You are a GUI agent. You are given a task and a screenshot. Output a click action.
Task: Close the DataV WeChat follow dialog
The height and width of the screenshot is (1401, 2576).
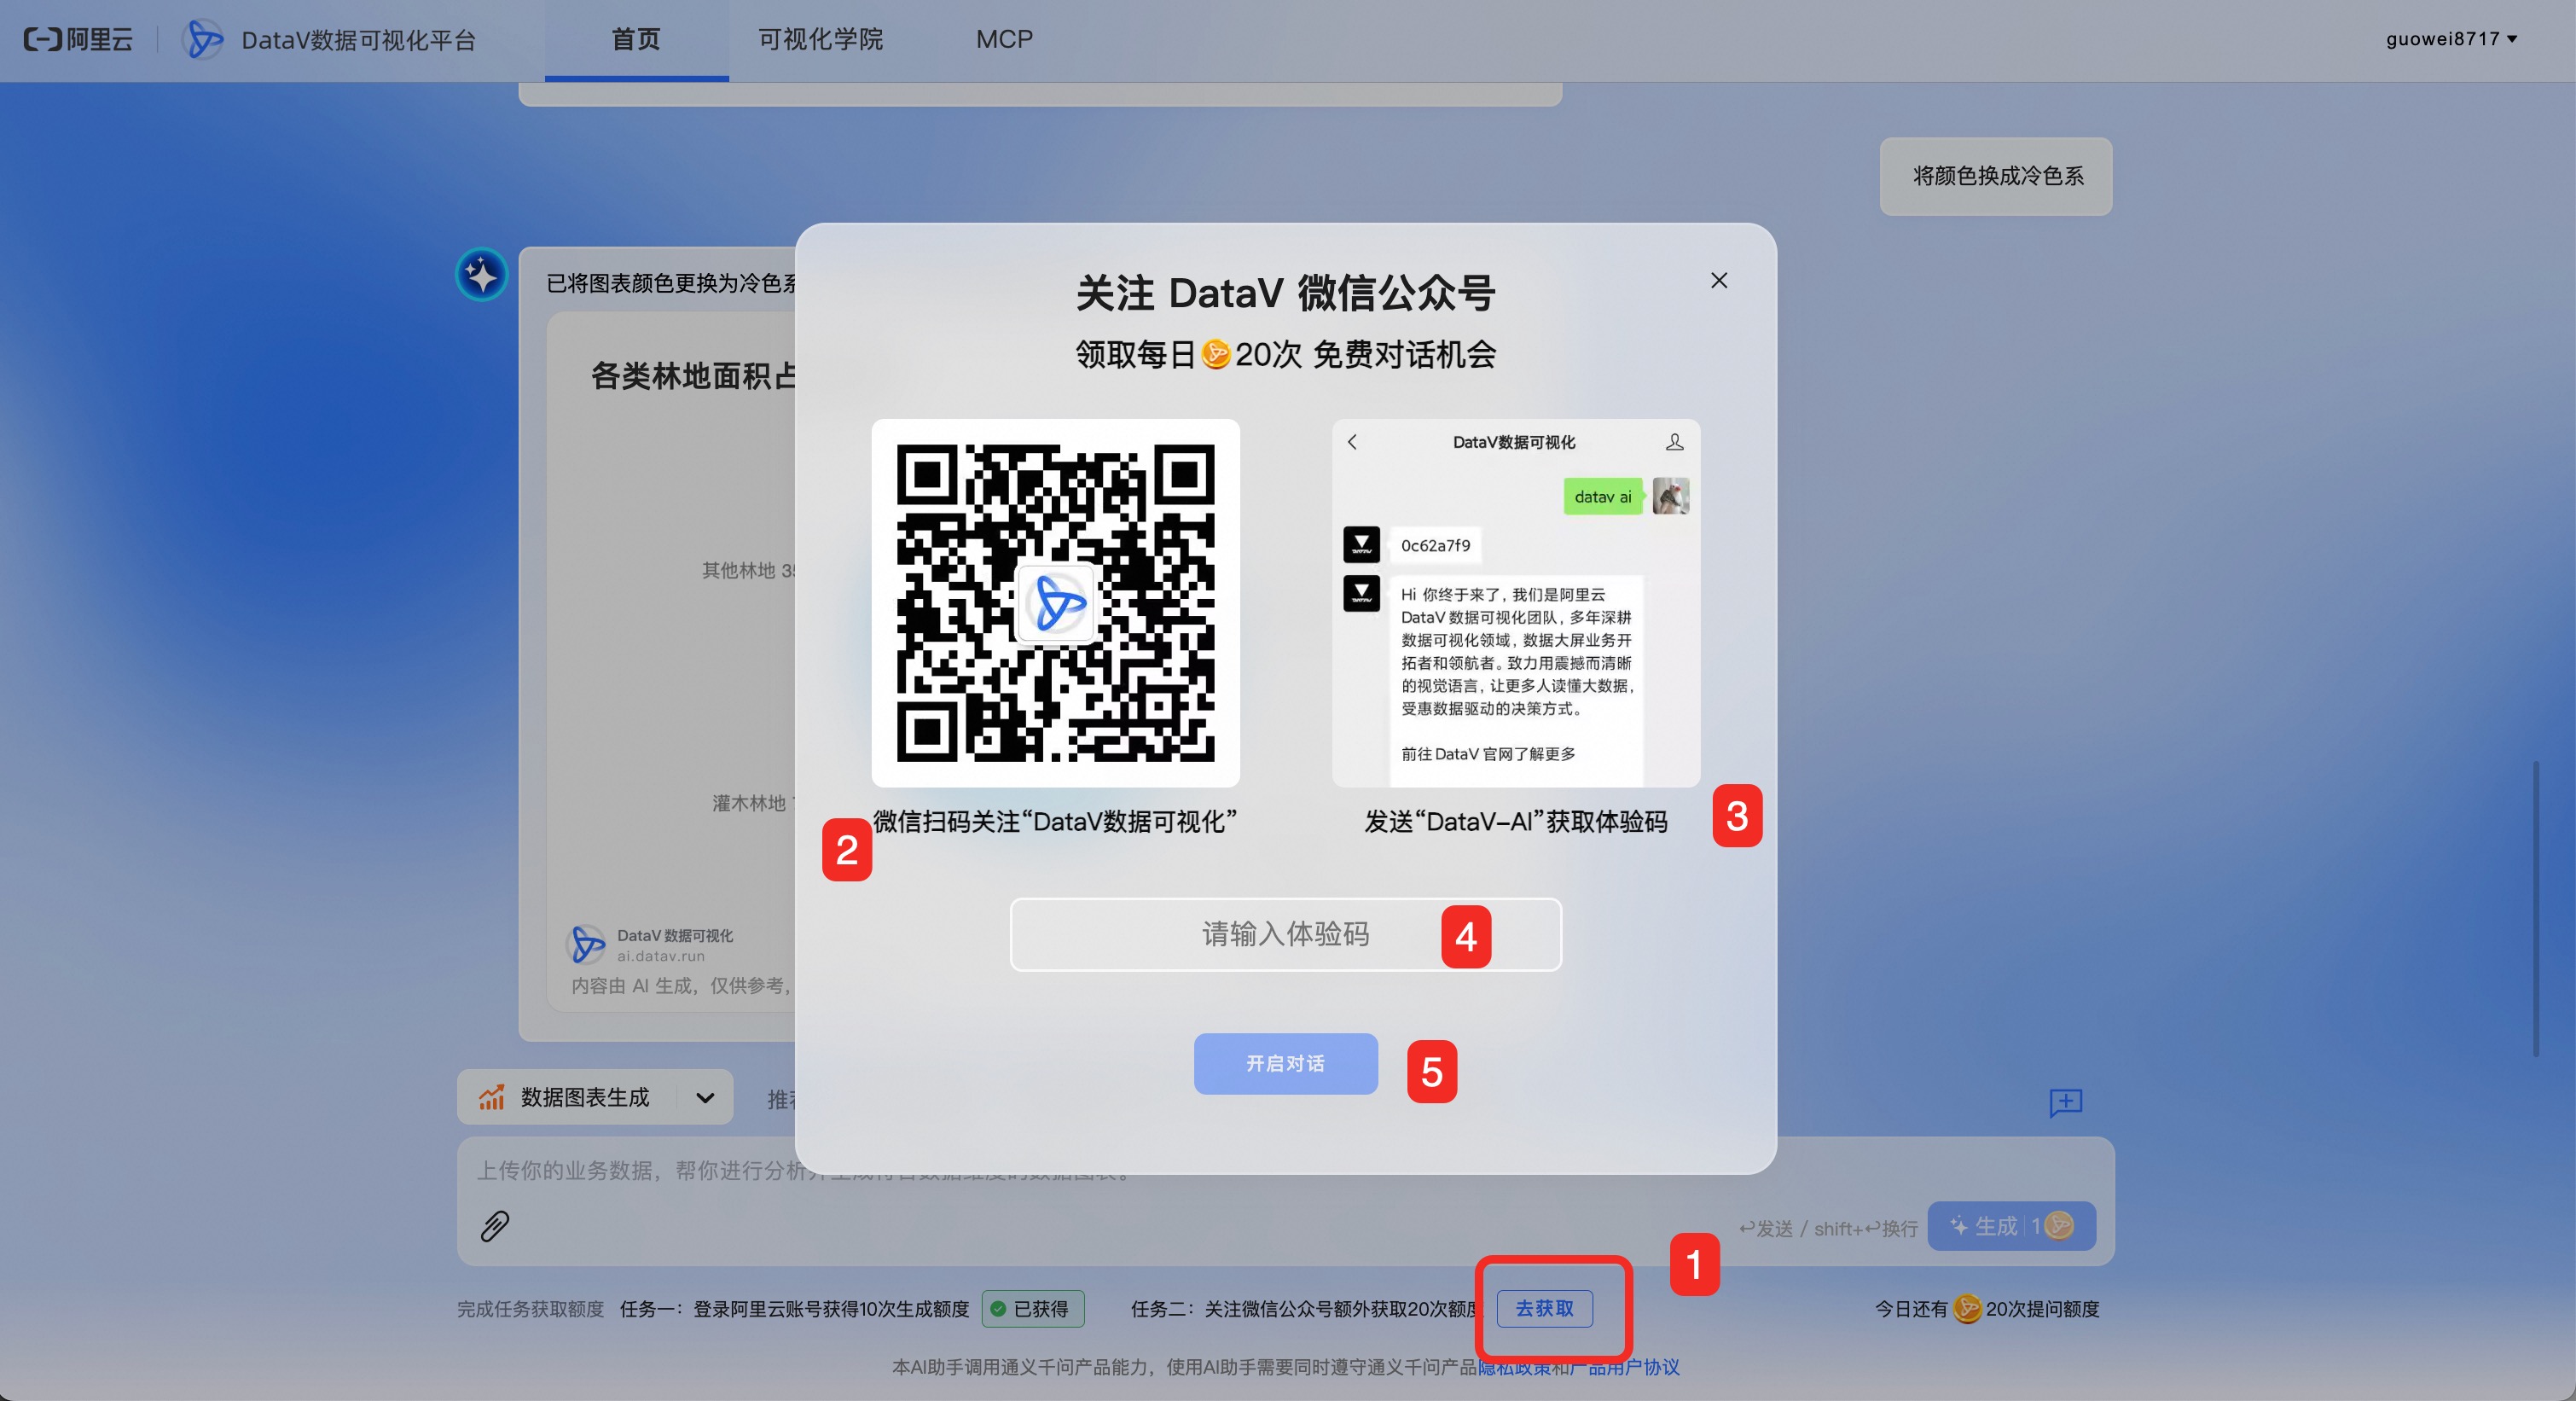click(x=1719, y=281)
